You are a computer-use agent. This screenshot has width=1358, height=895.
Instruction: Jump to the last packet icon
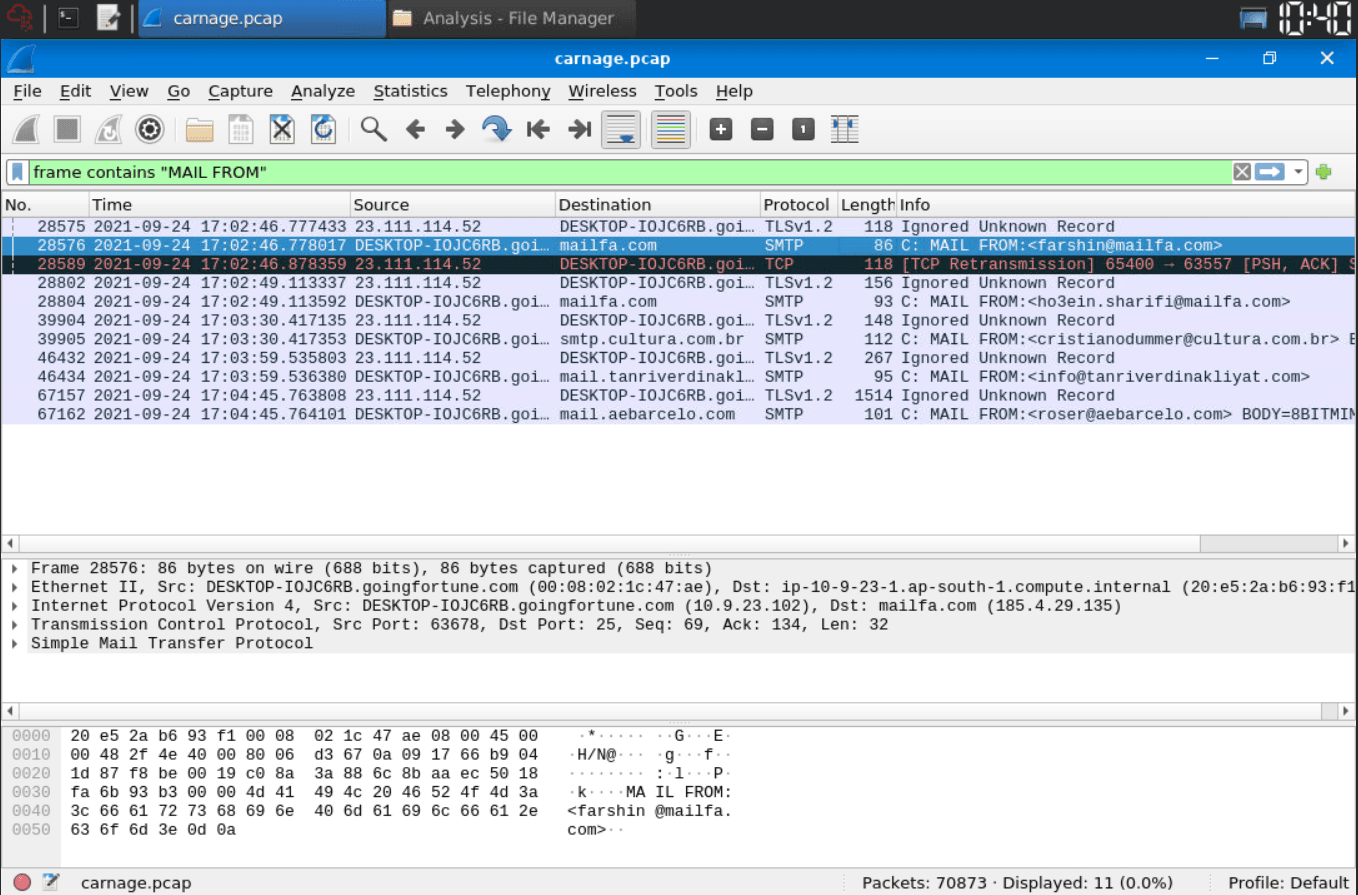(579, 129)
